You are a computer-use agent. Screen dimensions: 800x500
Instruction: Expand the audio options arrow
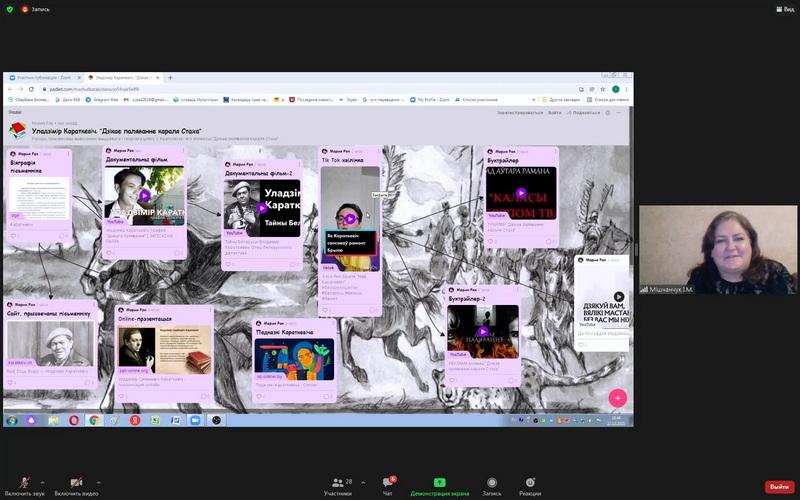click(x=42, y=482)
